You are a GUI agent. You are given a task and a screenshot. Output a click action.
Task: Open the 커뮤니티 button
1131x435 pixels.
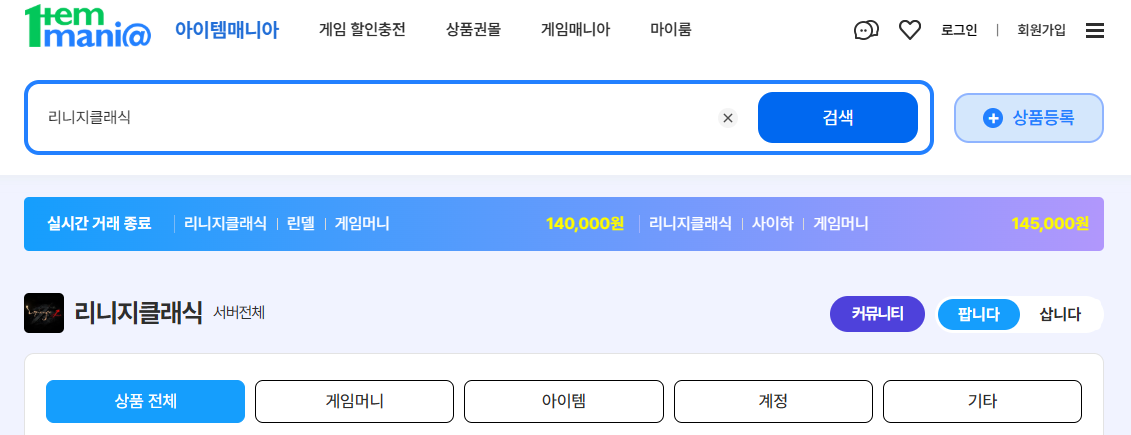[877, 315]
